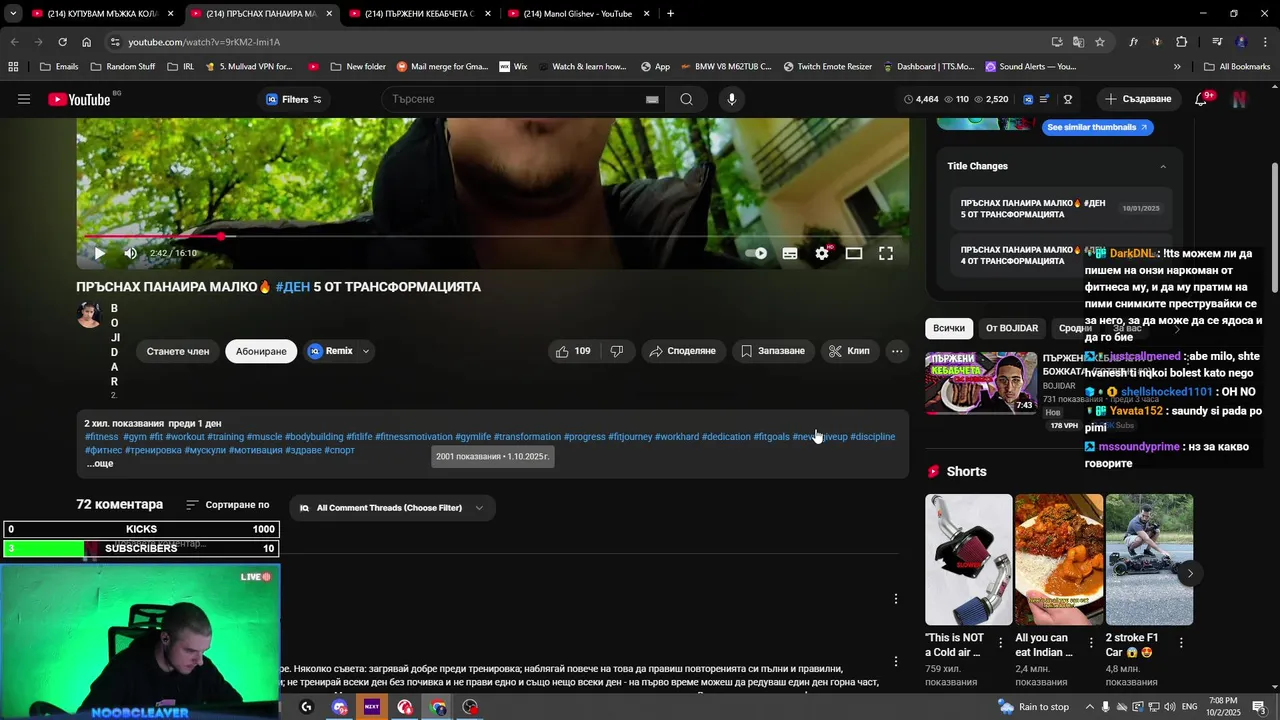Dislike the video
Viewport: 1280px width, 720px height.
coord(617,351)
